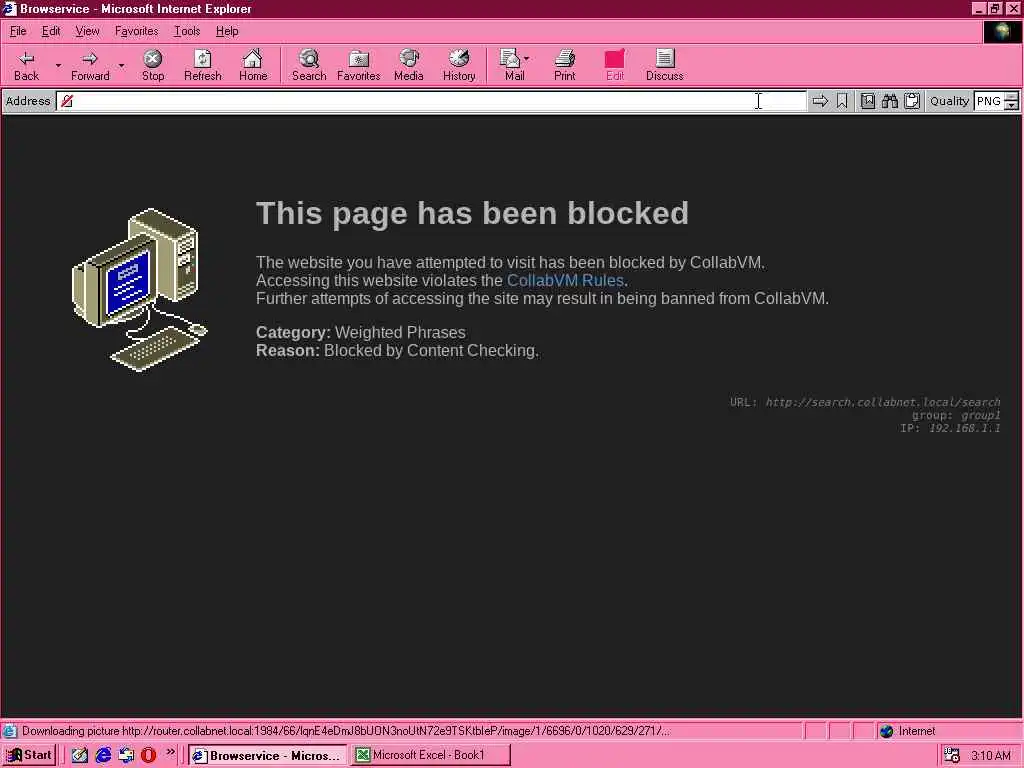Image resolution: width=1024 pixels, height=768 pixels.
Task: Click the status bar downloading picture text
Action: point(345,731)
